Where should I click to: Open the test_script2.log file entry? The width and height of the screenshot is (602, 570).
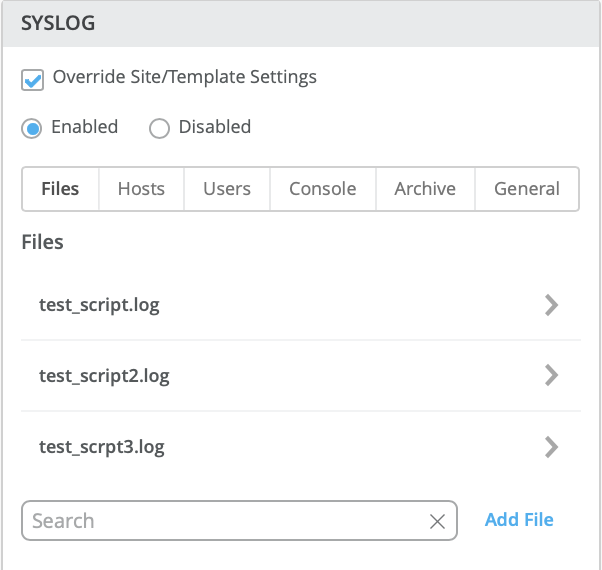(104, 376)
